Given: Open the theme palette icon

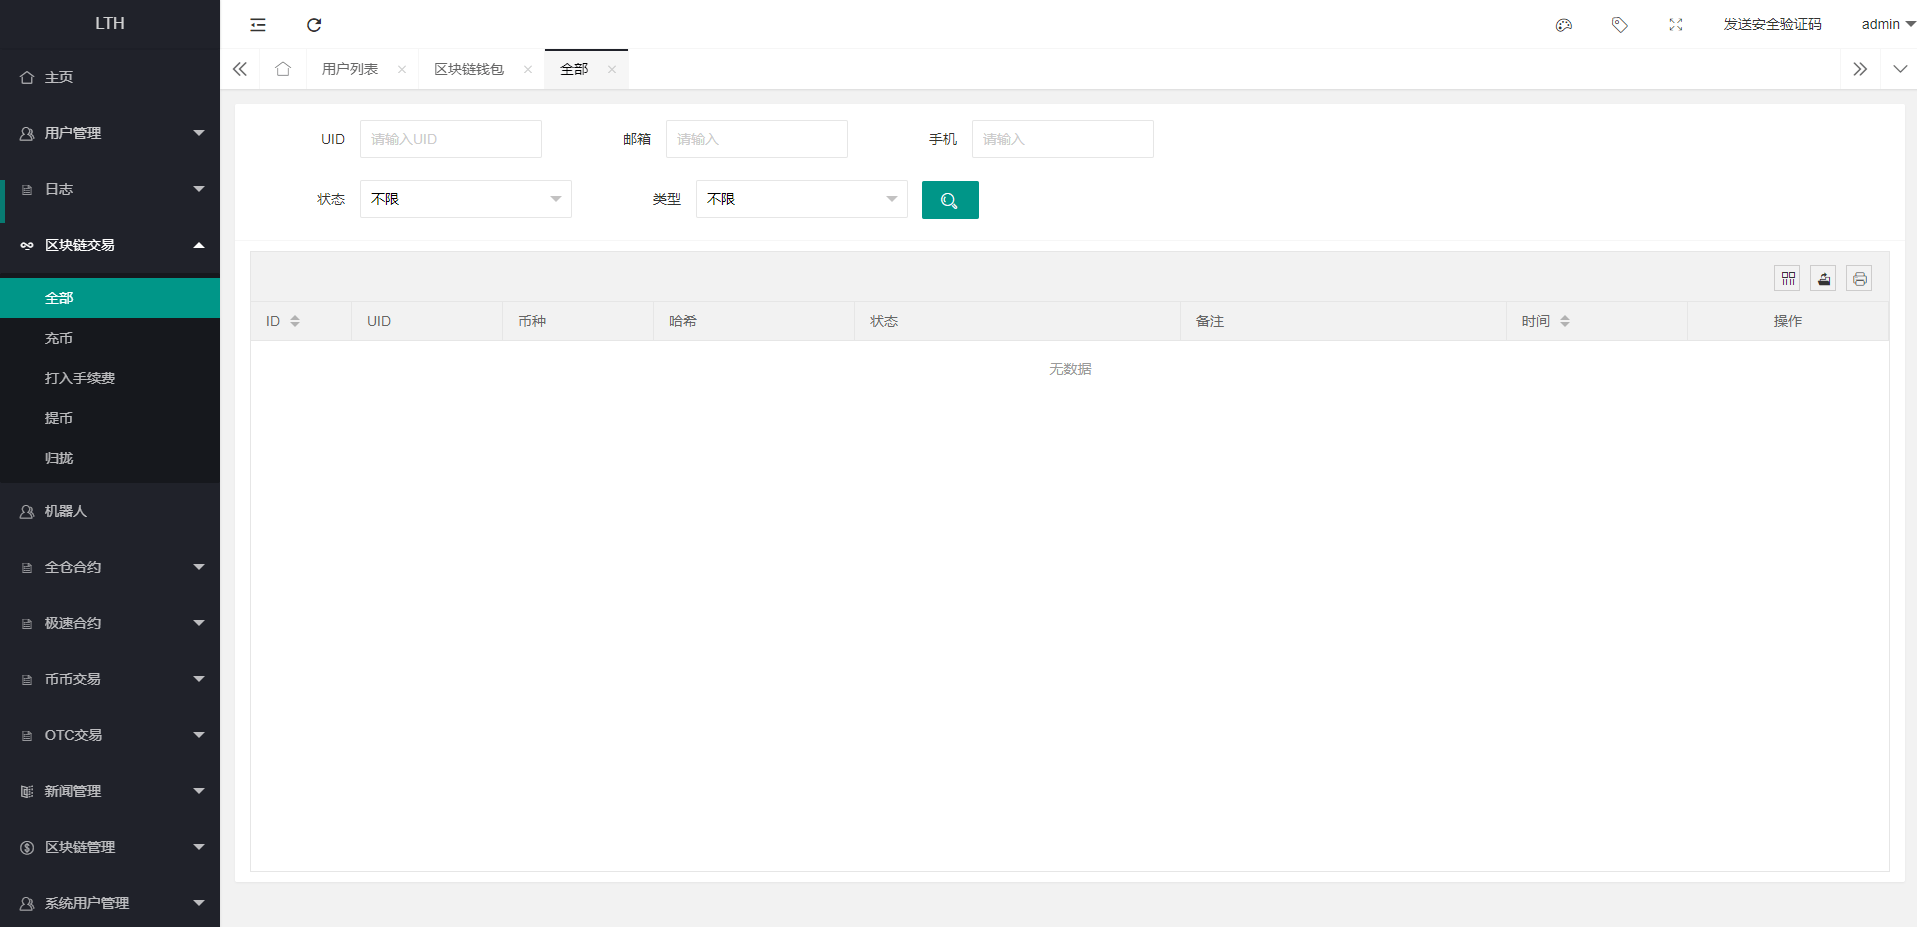Looking at the screenshot, I should coord(1564,25).
